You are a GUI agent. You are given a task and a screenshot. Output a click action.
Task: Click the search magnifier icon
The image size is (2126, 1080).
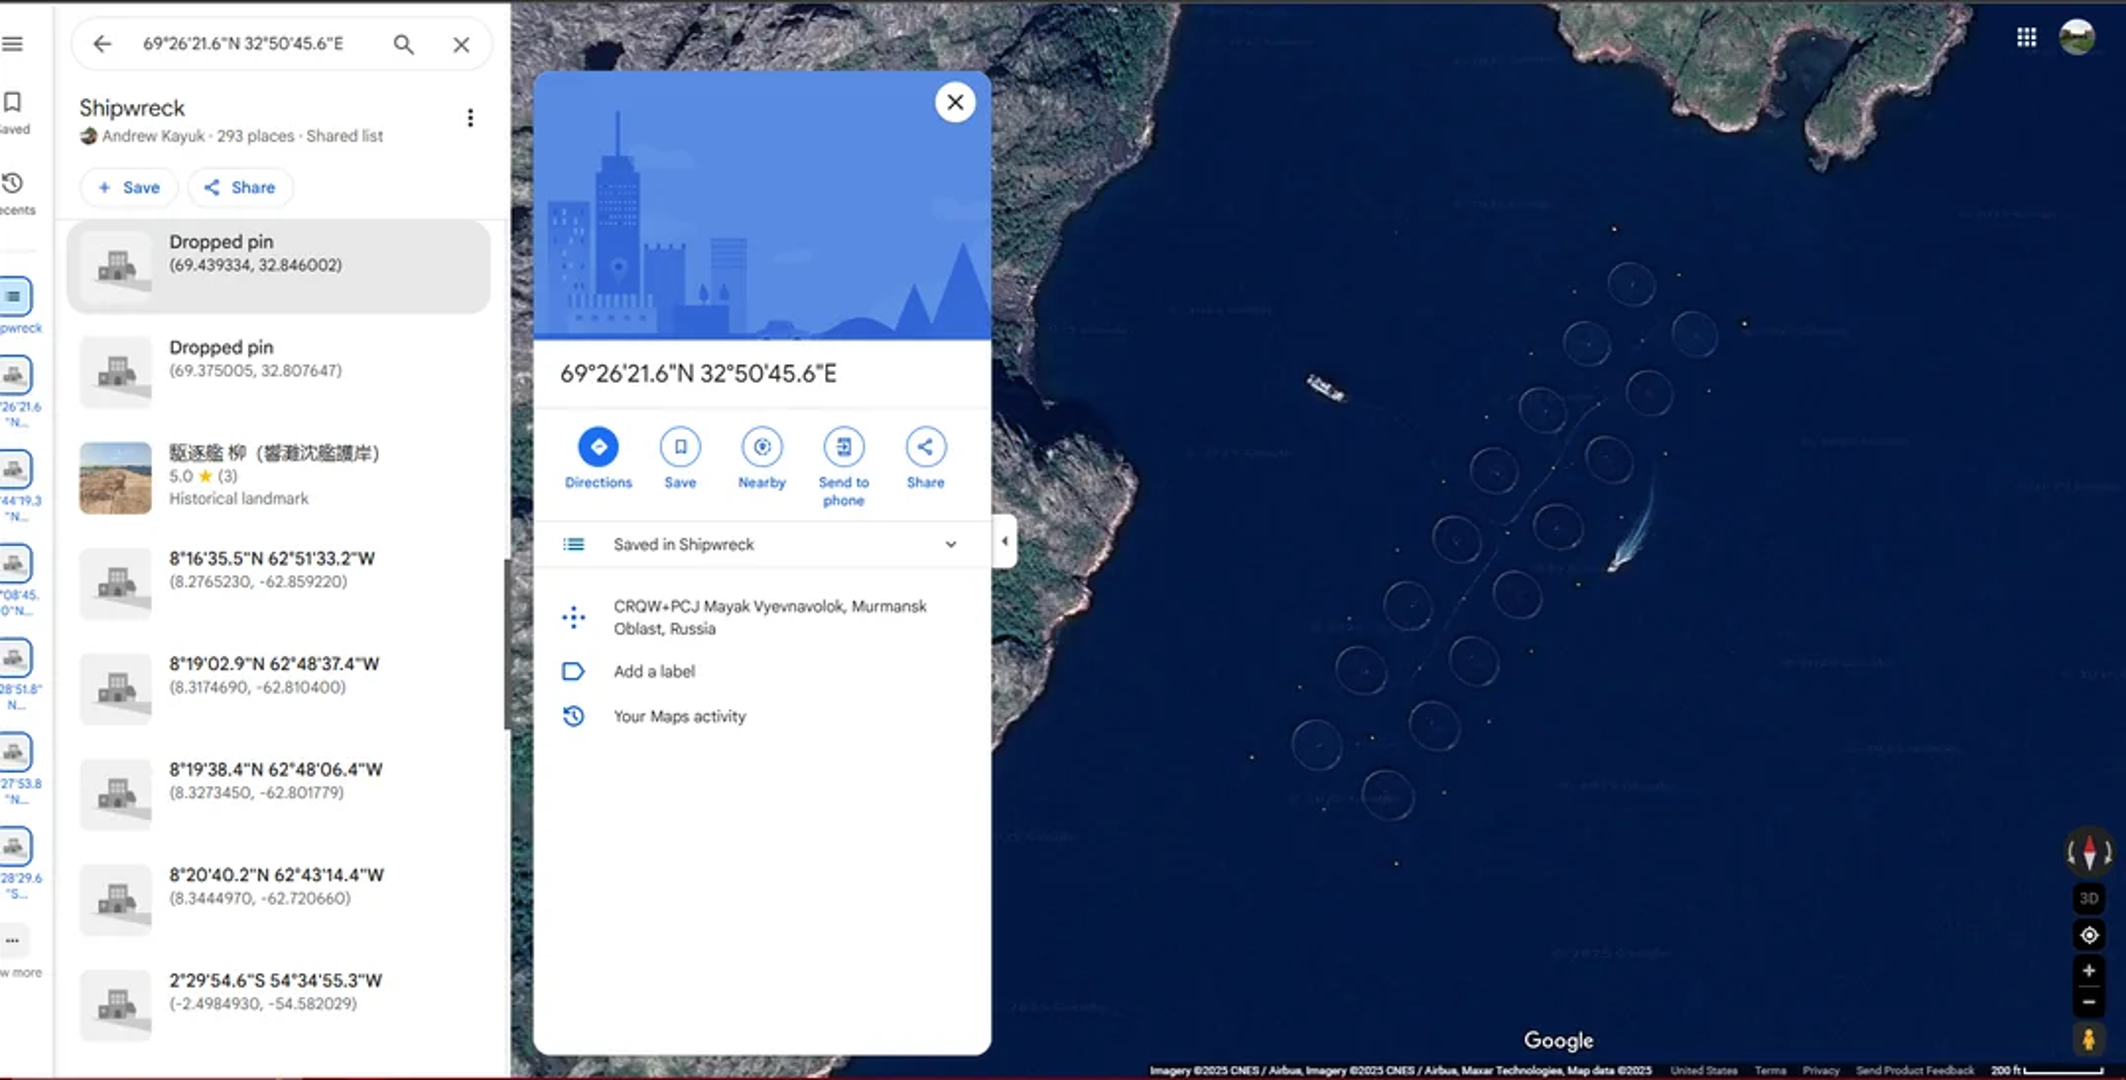[403, 44]
